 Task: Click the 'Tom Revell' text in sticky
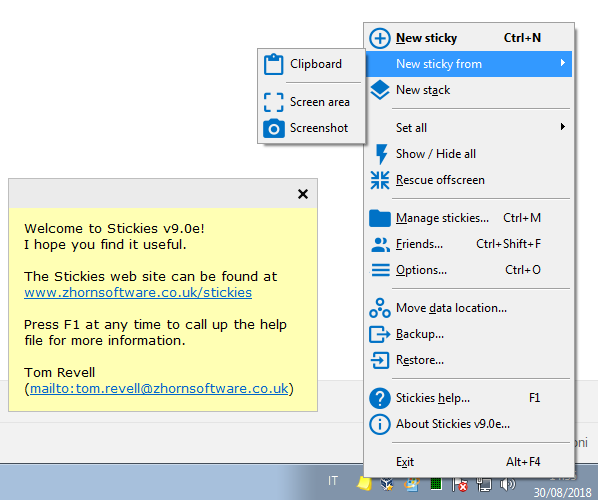[59, 373]
